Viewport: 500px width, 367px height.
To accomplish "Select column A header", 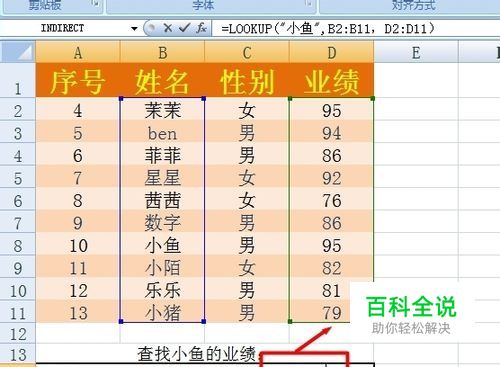I will point(78,52).
